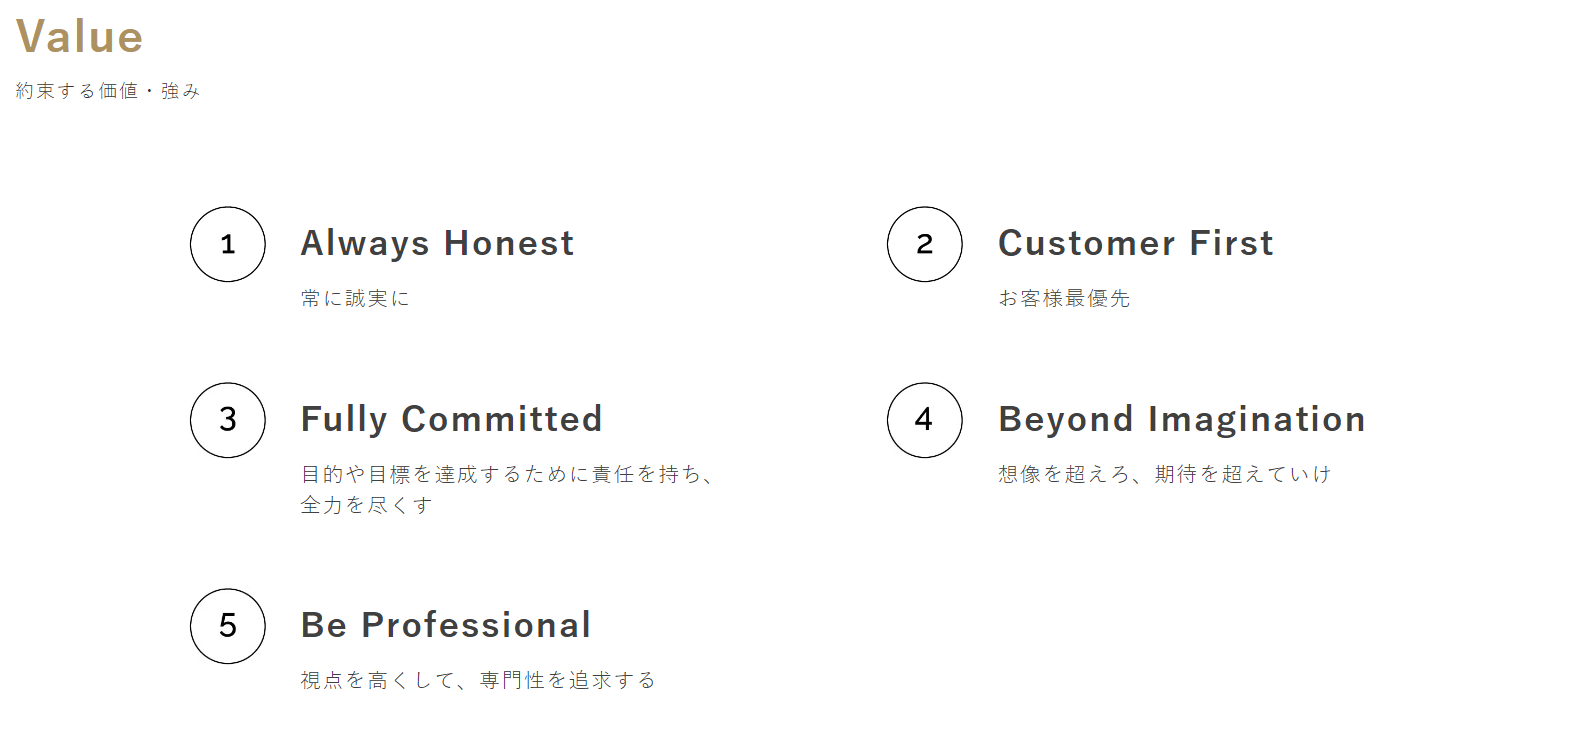This screenshot has height=750, width=1585.
Task: Click the text お客様最優先
Action: (1064, 298)
